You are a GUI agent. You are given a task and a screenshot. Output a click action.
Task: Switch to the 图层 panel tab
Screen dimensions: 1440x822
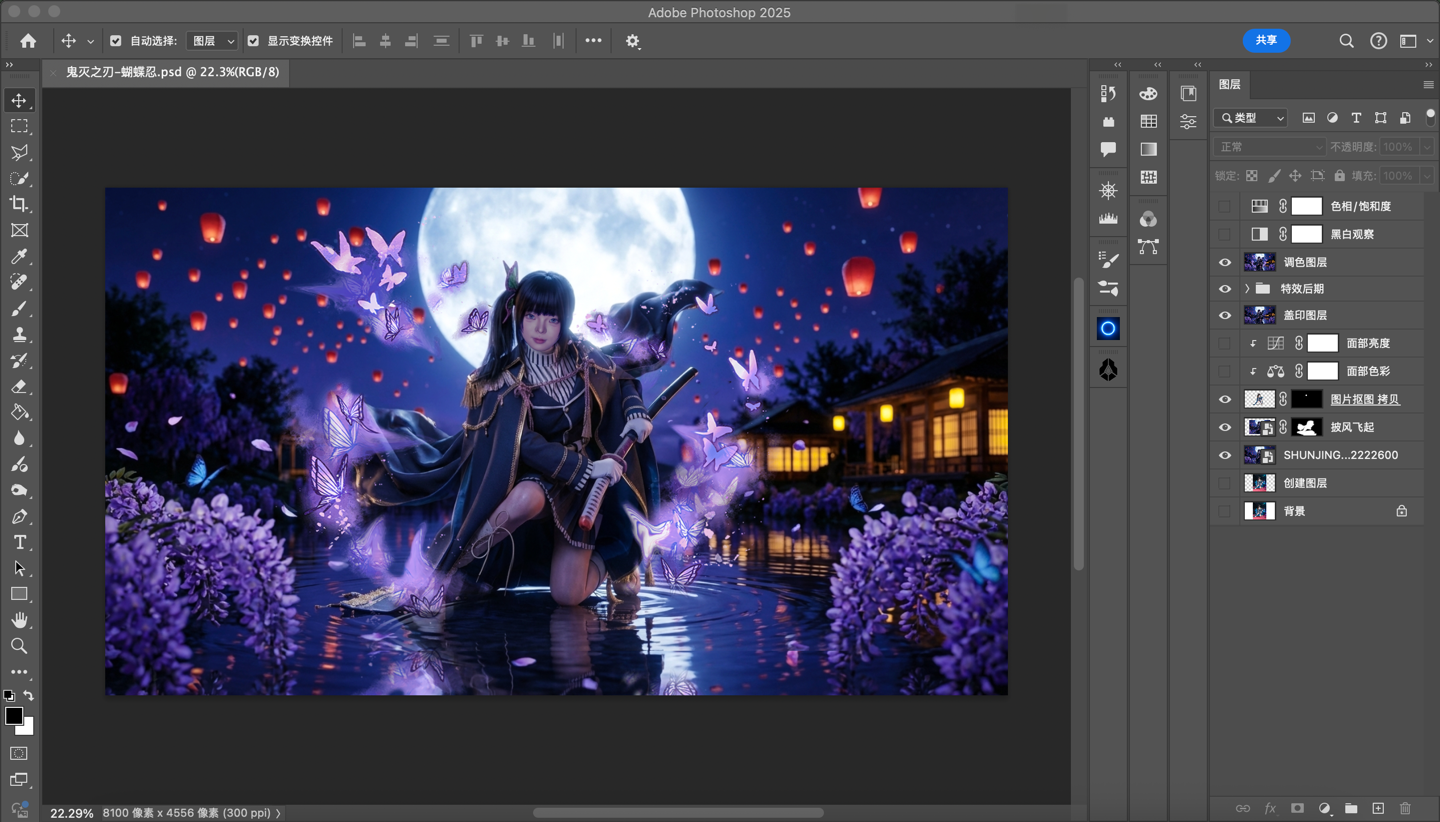(x=1230, y=85)
